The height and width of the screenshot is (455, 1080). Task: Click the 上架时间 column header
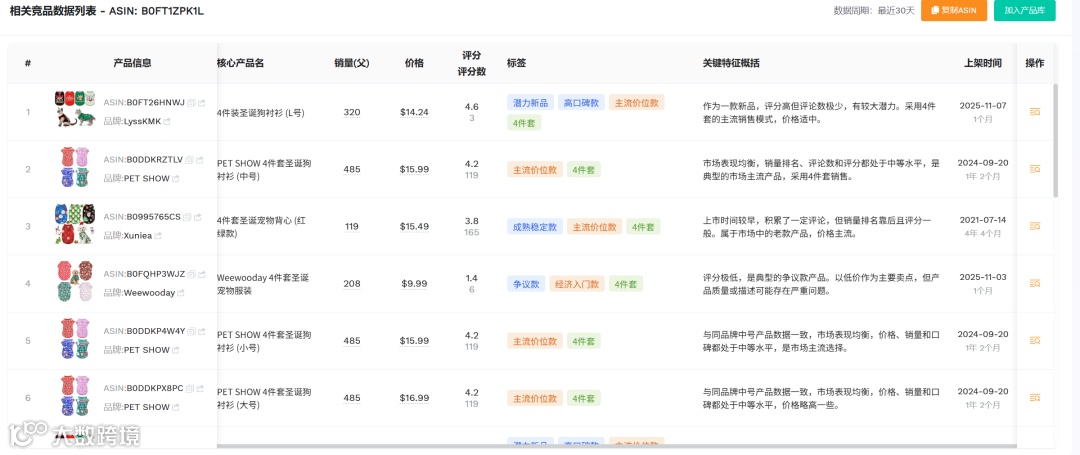pyautogui.click(x=983, y=63)
